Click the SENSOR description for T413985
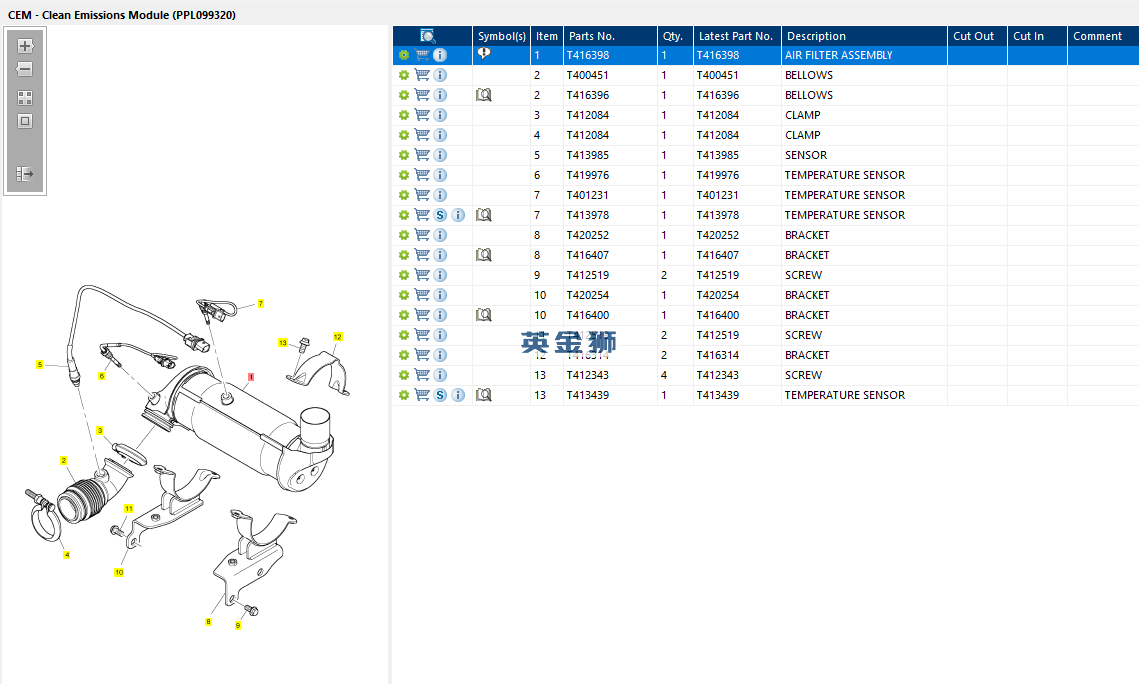 (x=806, y=155)
